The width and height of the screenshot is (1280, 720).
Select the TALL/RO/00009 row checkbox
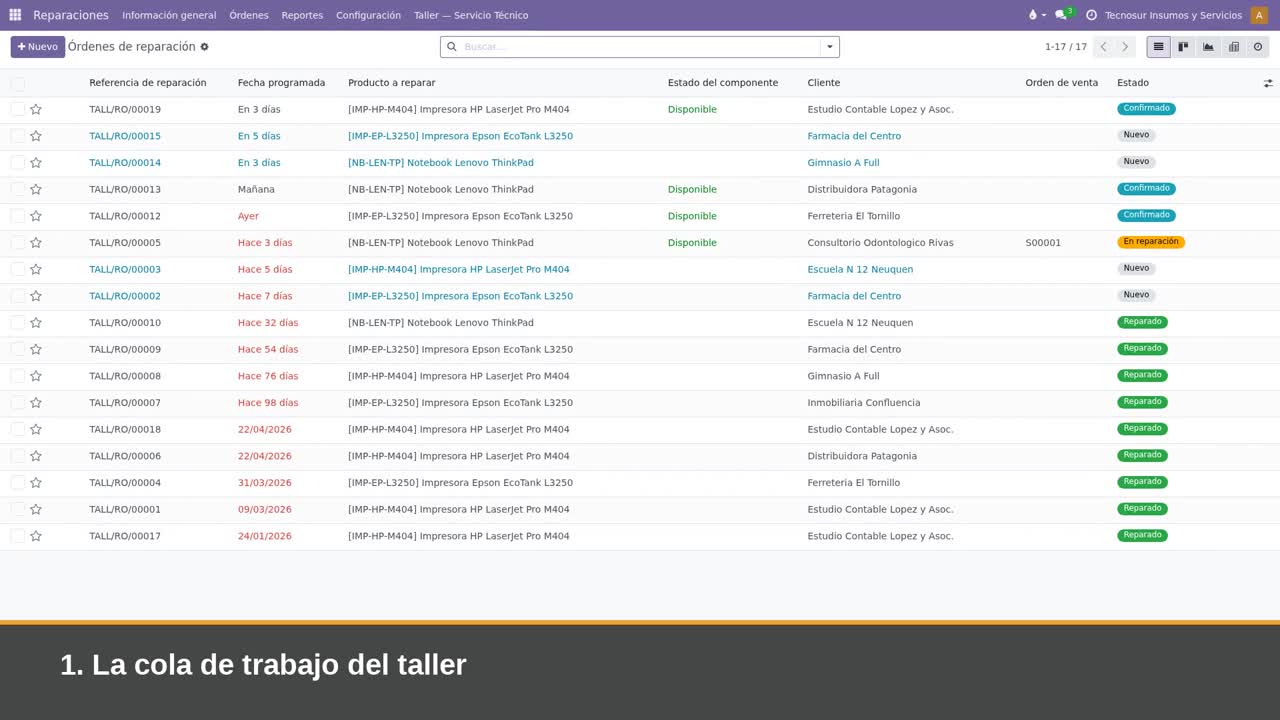tap(18, 349)
